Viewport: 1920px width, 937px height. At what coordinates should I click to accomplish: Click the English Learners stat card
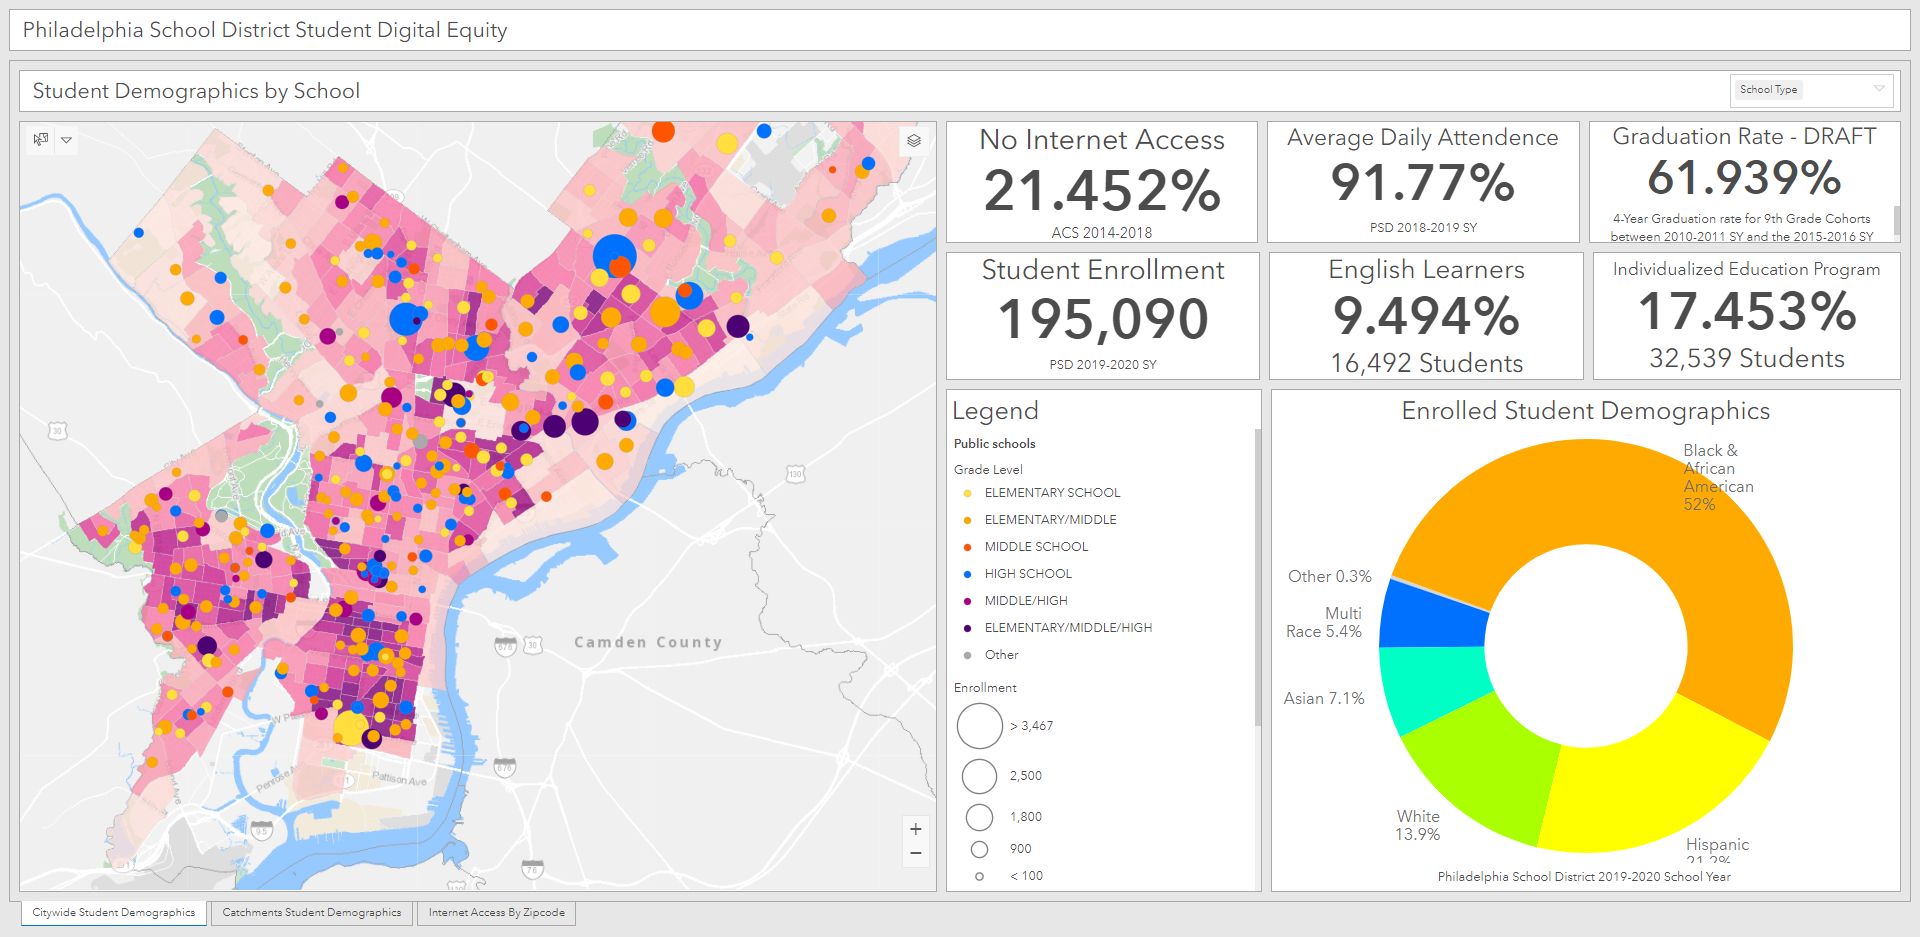1425,315
